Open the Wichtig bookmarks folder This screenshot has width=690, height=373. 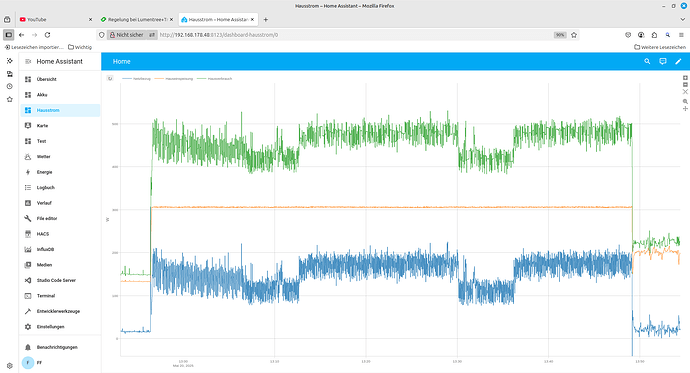point(80,47)
